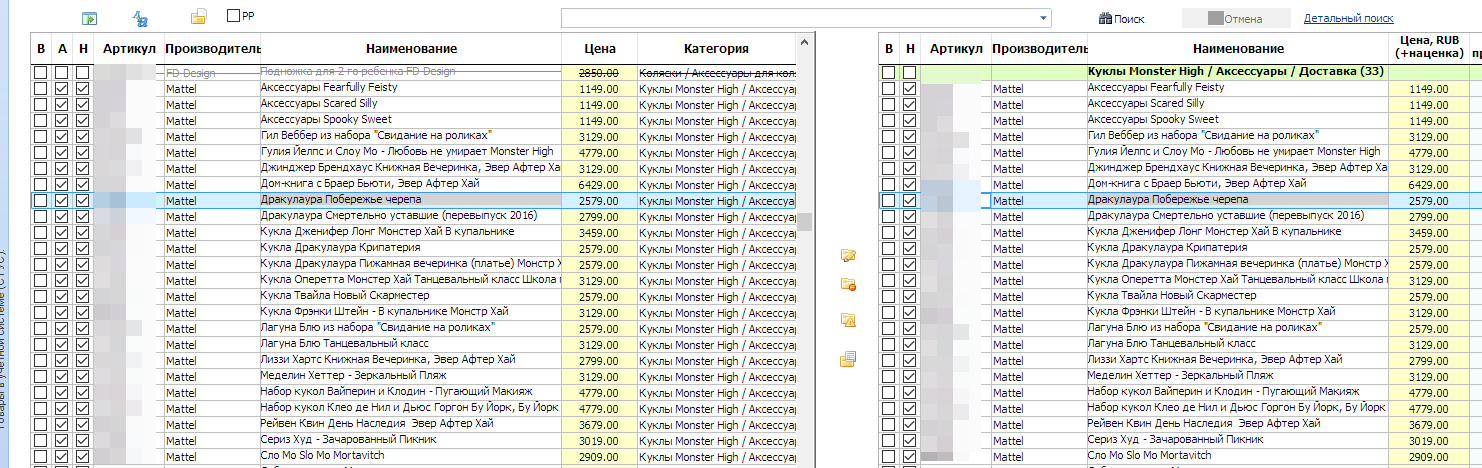
Task: Click the folder with red remove sign icon
Action: (x=848, y=285)
